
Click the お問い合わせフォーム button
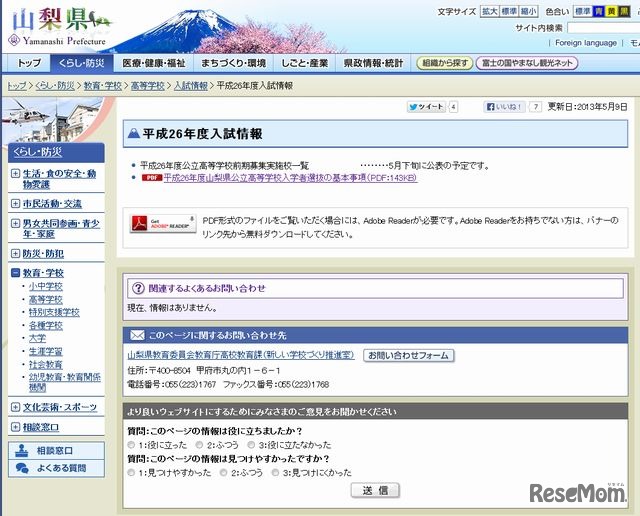coord(407,355)
